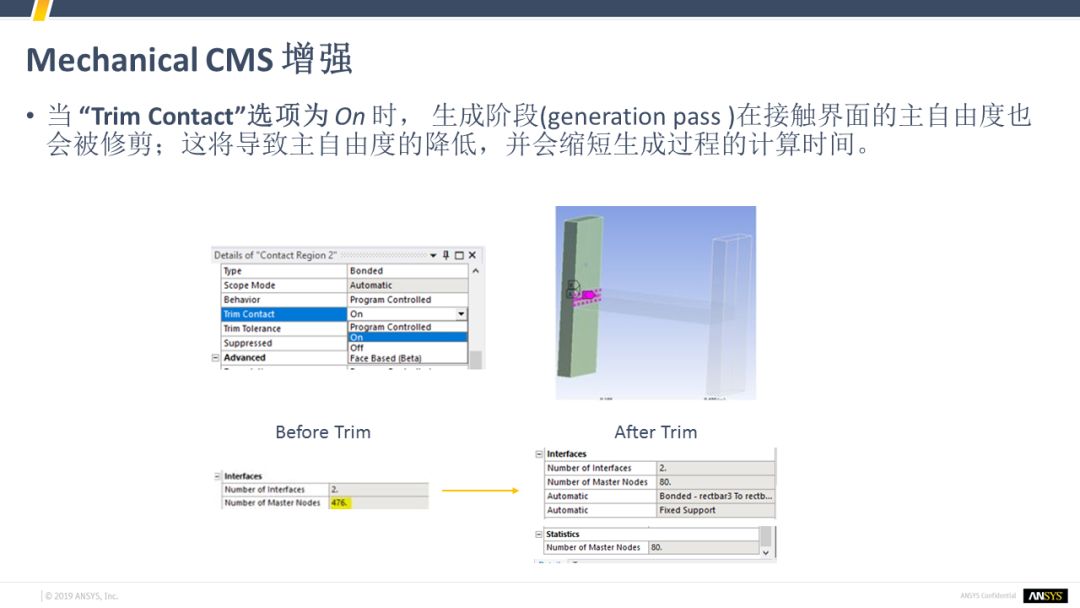Click the Advanced section header label

245,358
